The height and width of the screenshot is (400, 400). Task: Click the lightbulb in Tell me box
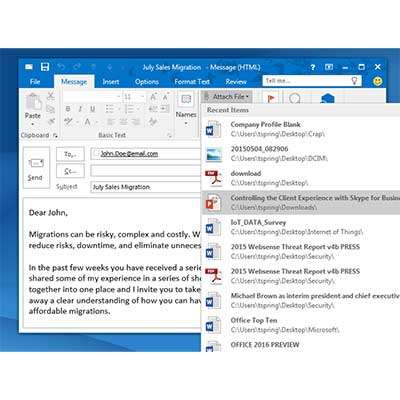tap(354, 81)
